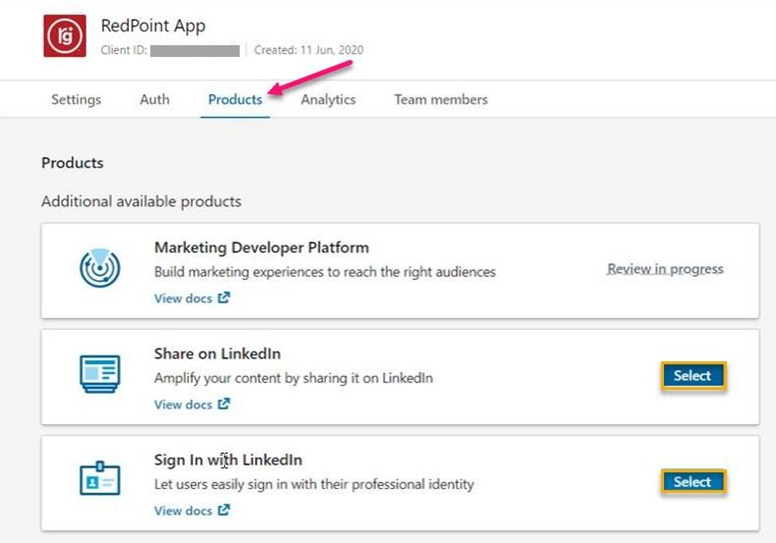The width and height of the screenshot is (776, 543).
Task: Click external-link icon beside Share on LinkedIn docs
Action: (x=224, y=404)
